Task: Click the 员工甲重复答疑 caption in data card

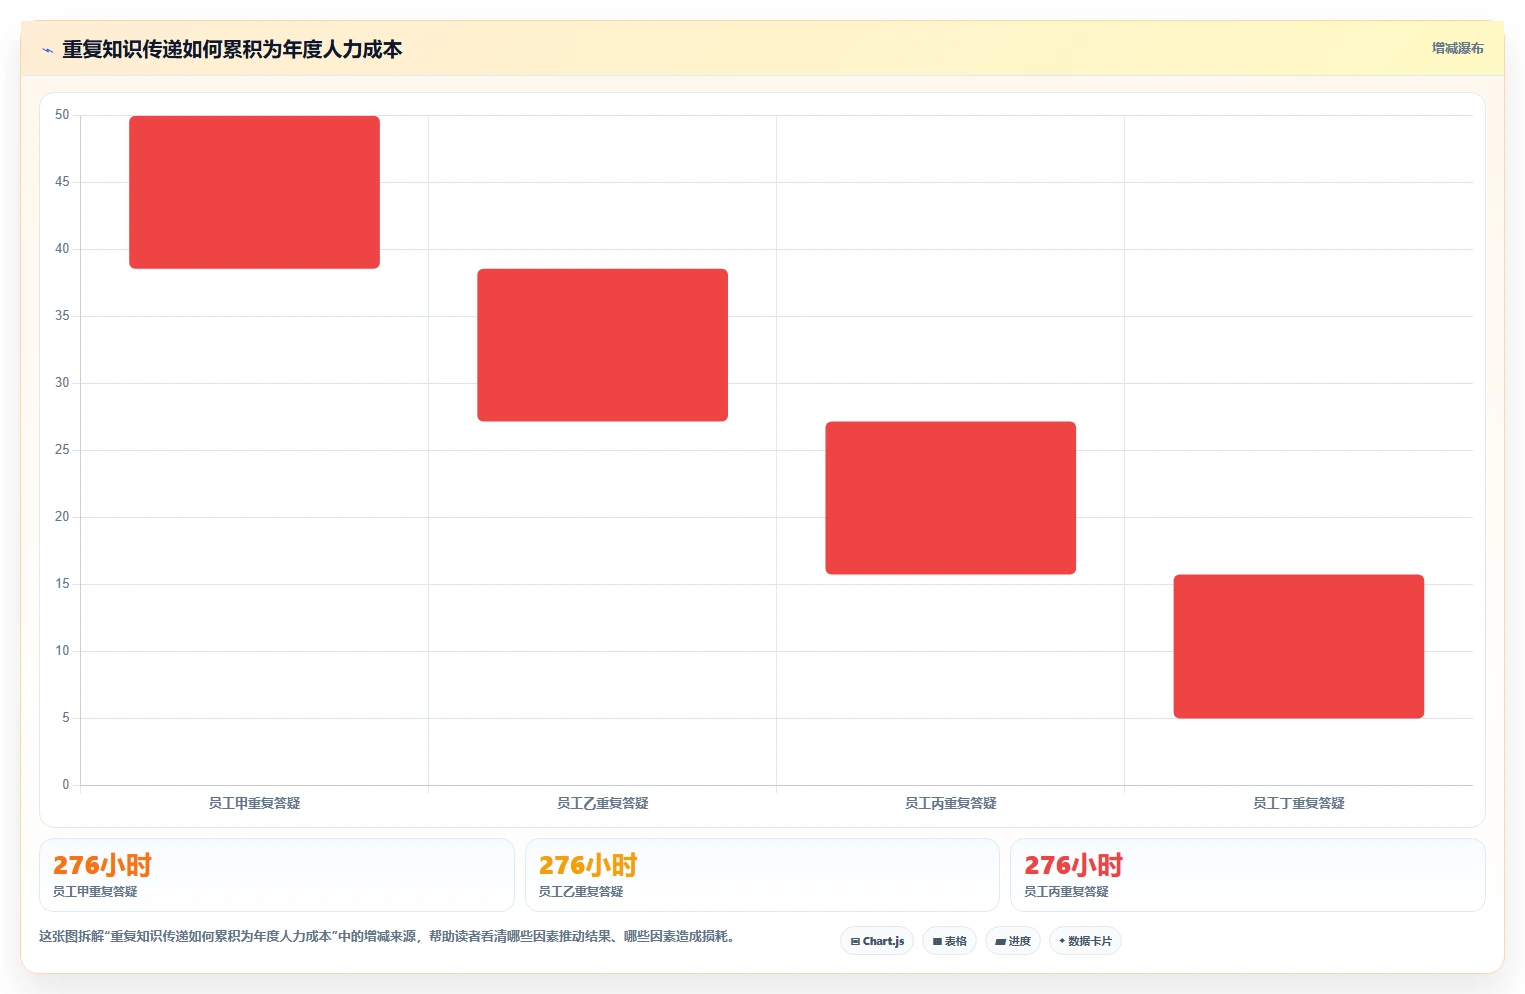Action: pyautogui.click(x=95, y=892)
